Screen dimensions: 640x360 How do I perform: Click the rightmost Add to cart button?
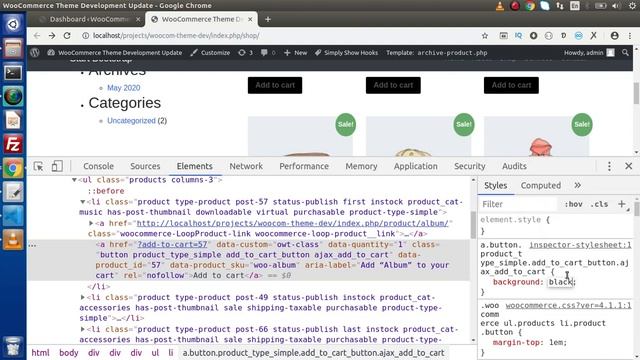click(x=511, y=85)
